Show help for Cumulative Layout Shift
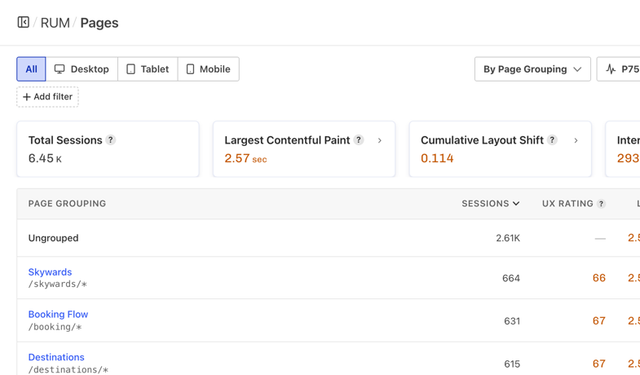Screen dimensions: 640x375 (x=552, y=140)
